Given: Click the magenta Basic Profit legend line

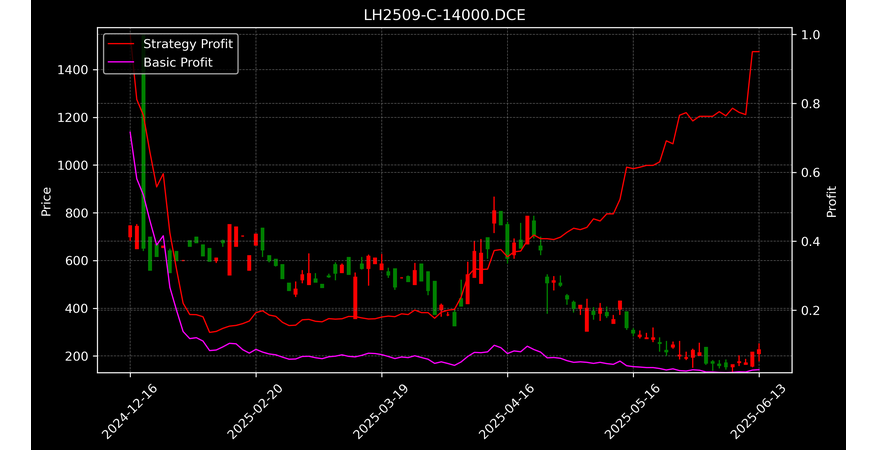Looking at the screenshot, I should click(121, 62).
